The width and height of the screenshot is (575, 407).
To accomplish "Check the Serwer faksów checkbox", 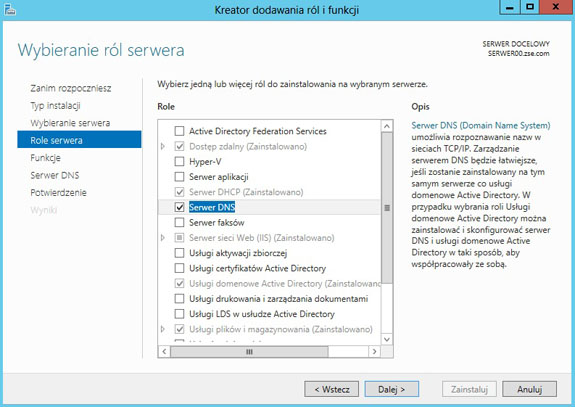I will point(179,222).
